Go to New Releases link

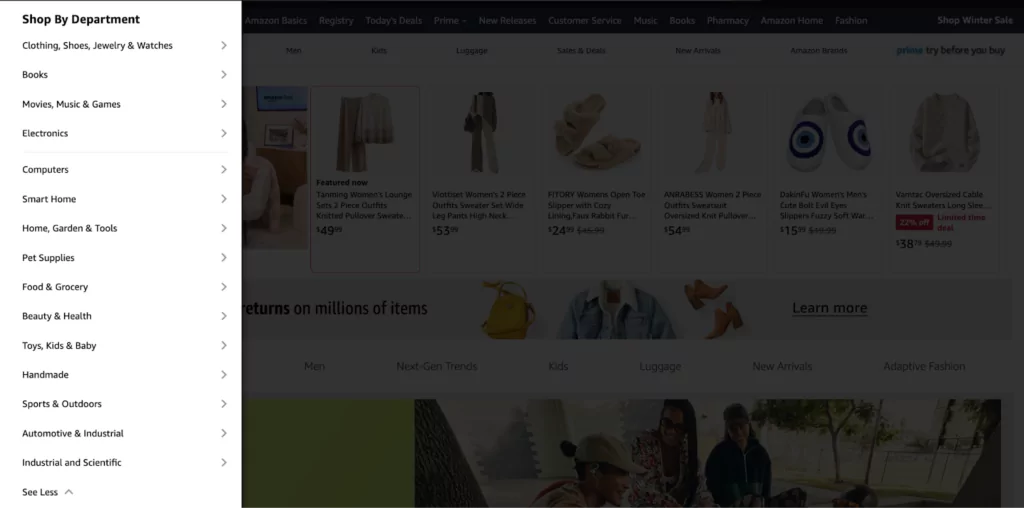click(507, 20)
